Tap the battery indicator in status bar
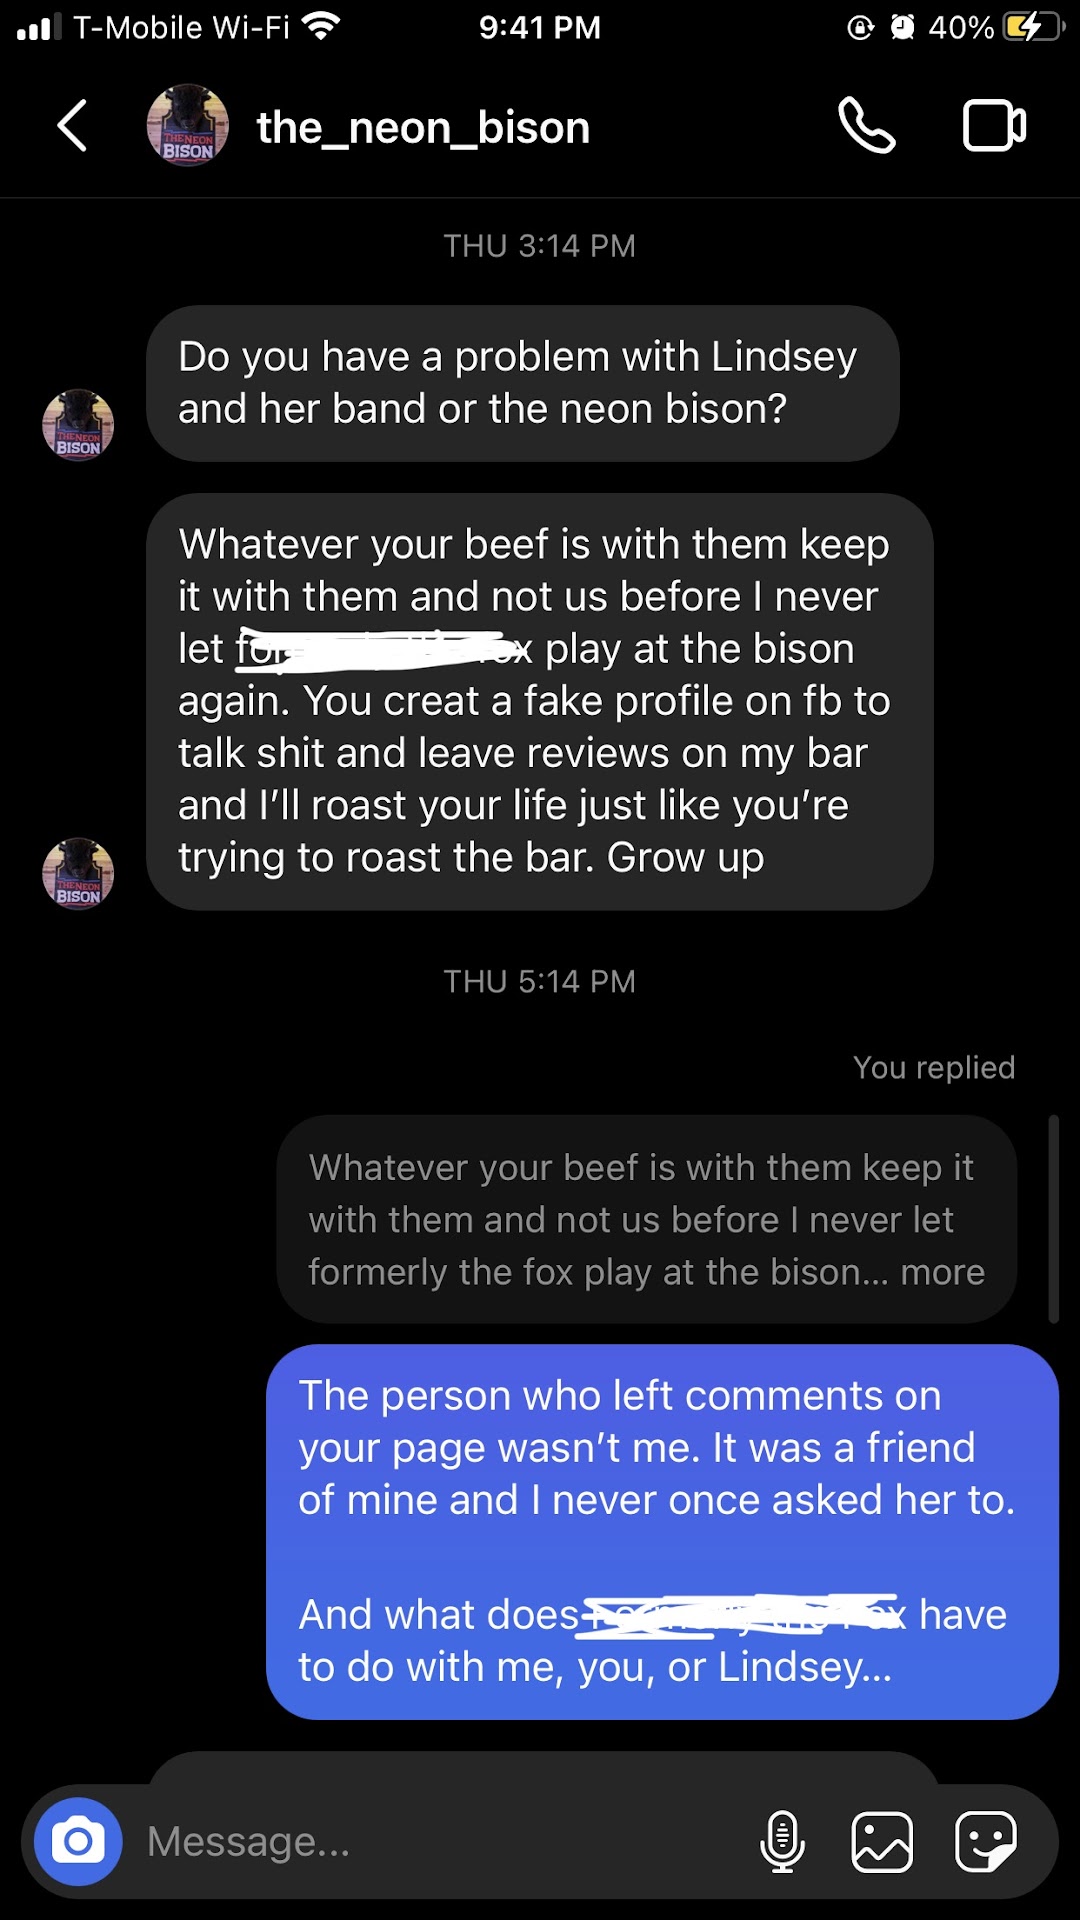 [x=1034, y=27]
